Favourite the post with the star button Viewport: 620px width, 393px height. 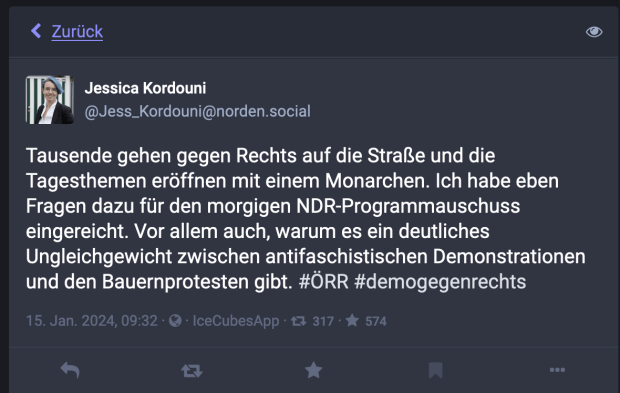tap(314, 370)
